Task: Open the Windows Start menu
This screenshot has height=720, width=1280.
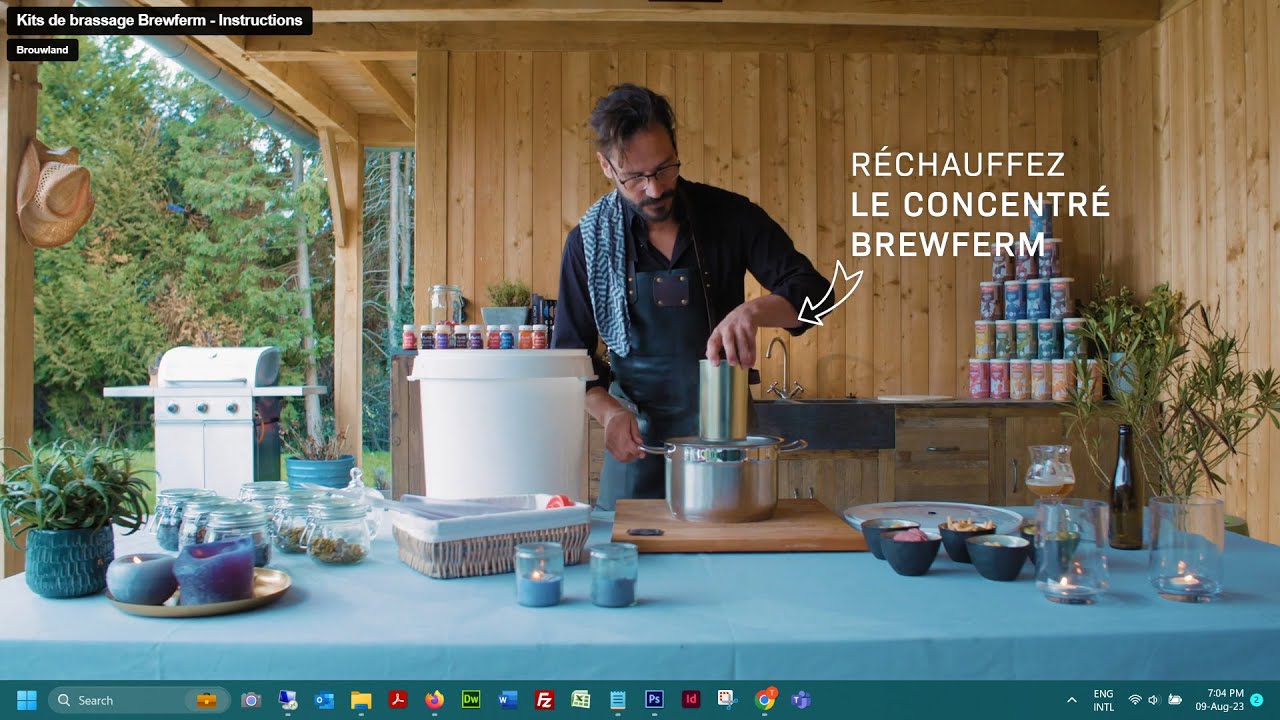Action: point(27,700)
